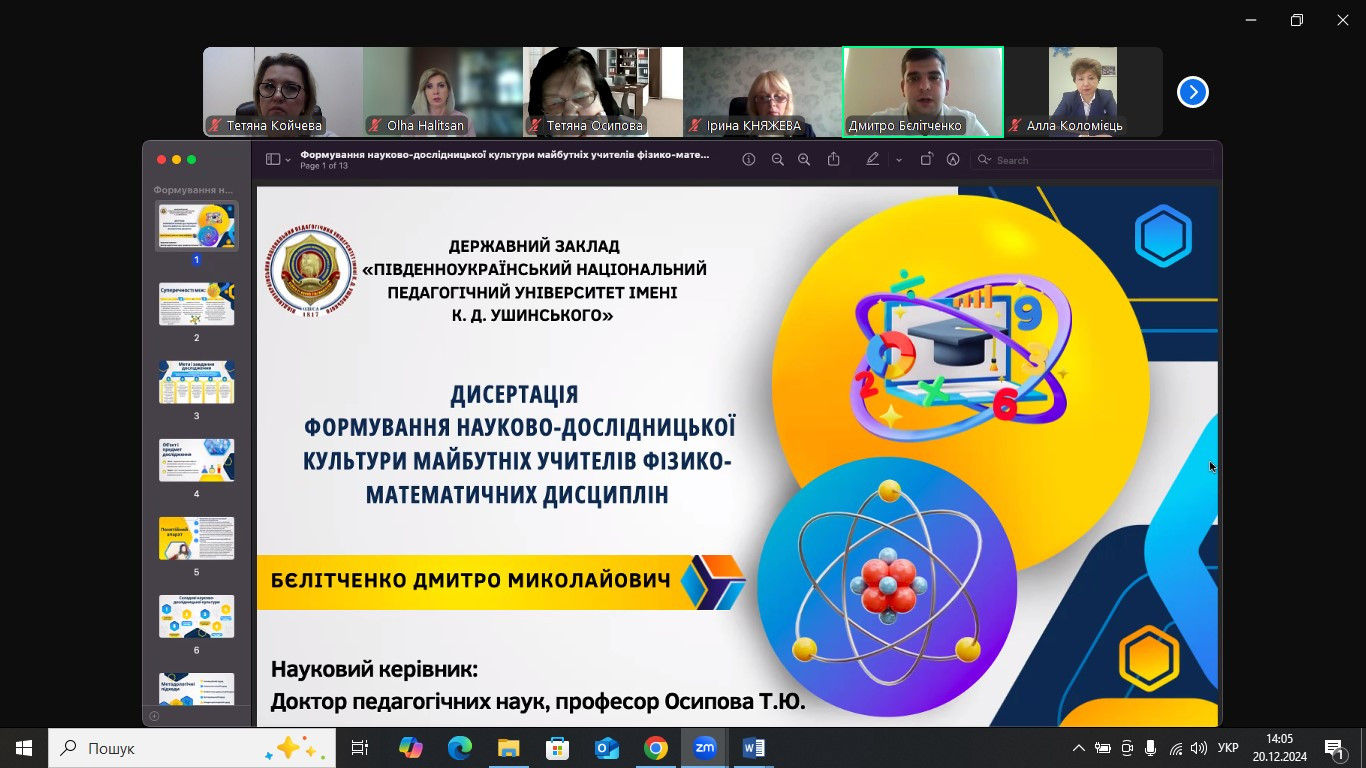
Task: Open Microsoft Edge from the taskbar
Action: point(459,748)
